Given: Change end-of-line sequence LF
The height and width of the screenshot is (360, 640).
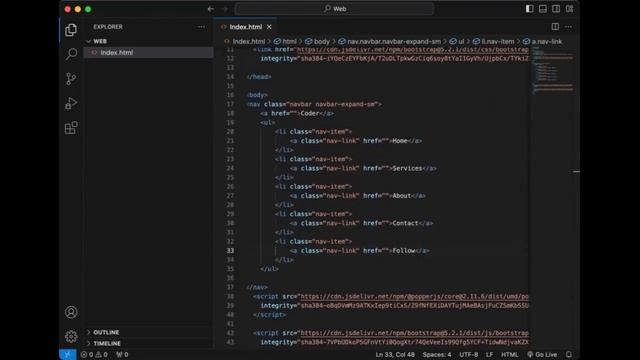Looking at the screenshot, I should point(489,355).
